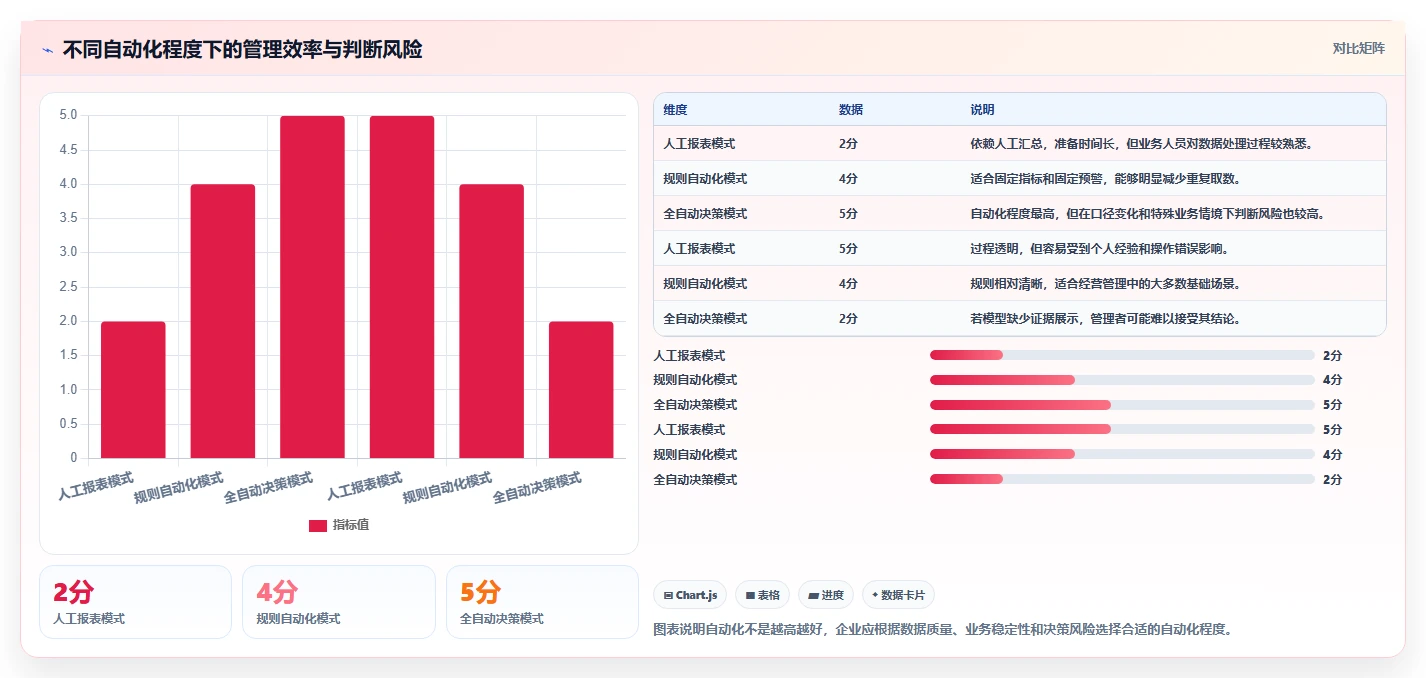Click the Chart.js tag chip
The height and width of the screenshot is (678, 1426).
[x=690, y=595]
